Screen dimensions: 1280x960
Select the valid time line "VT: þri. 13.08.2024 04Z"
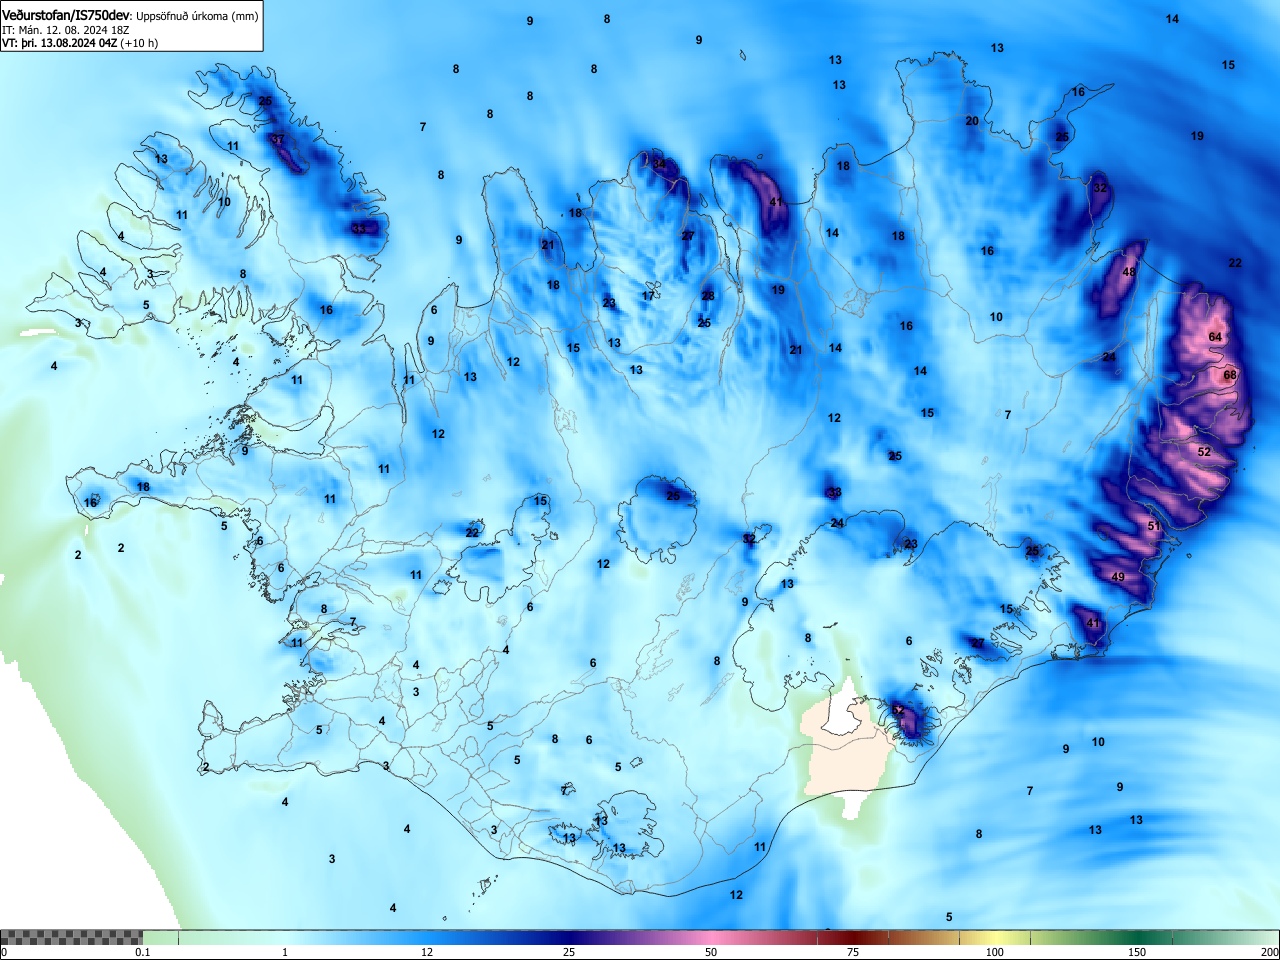coord(60,43)
